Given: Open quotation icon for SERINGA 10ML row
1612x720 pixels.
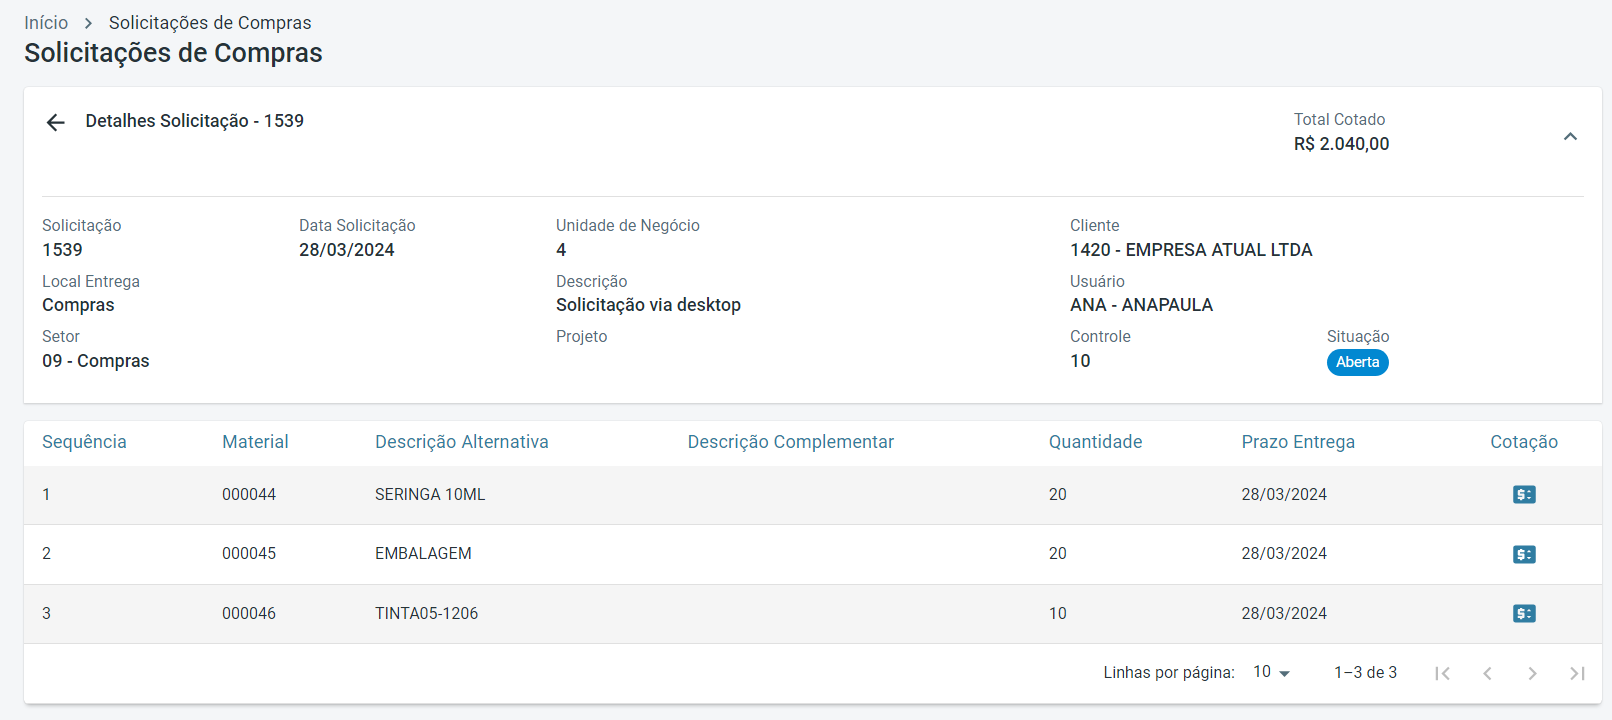Looking at the screenshot, I should (1524, 495).
